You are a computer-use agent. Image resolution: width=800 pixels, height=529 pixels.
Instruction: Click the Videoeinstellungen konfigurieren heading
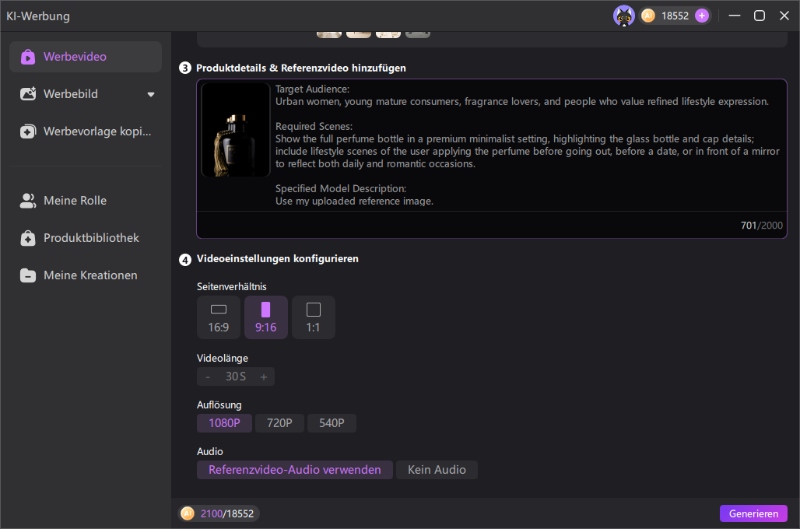click(278, 259)
